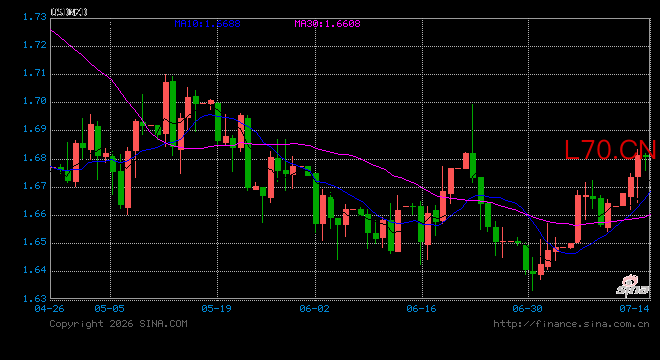The image size is (660, 360).
Task: Select the 1.67 price axis label
Action: pyautogui.click(x=35, y=186)
